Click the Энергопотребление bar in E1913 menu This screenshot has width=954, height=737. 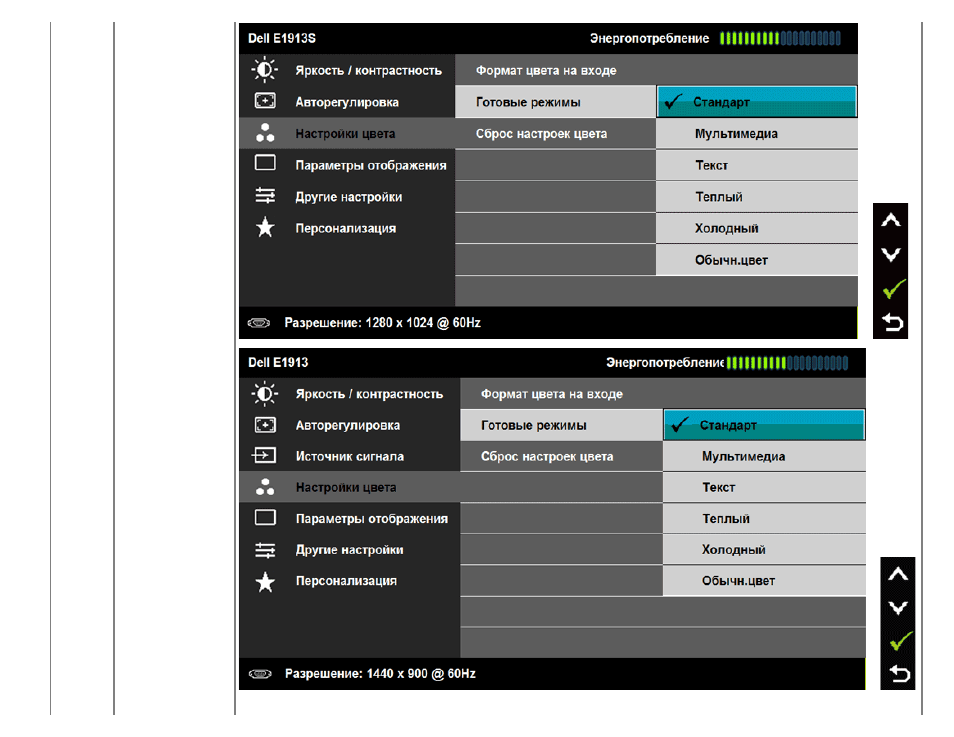click(787, 363)
